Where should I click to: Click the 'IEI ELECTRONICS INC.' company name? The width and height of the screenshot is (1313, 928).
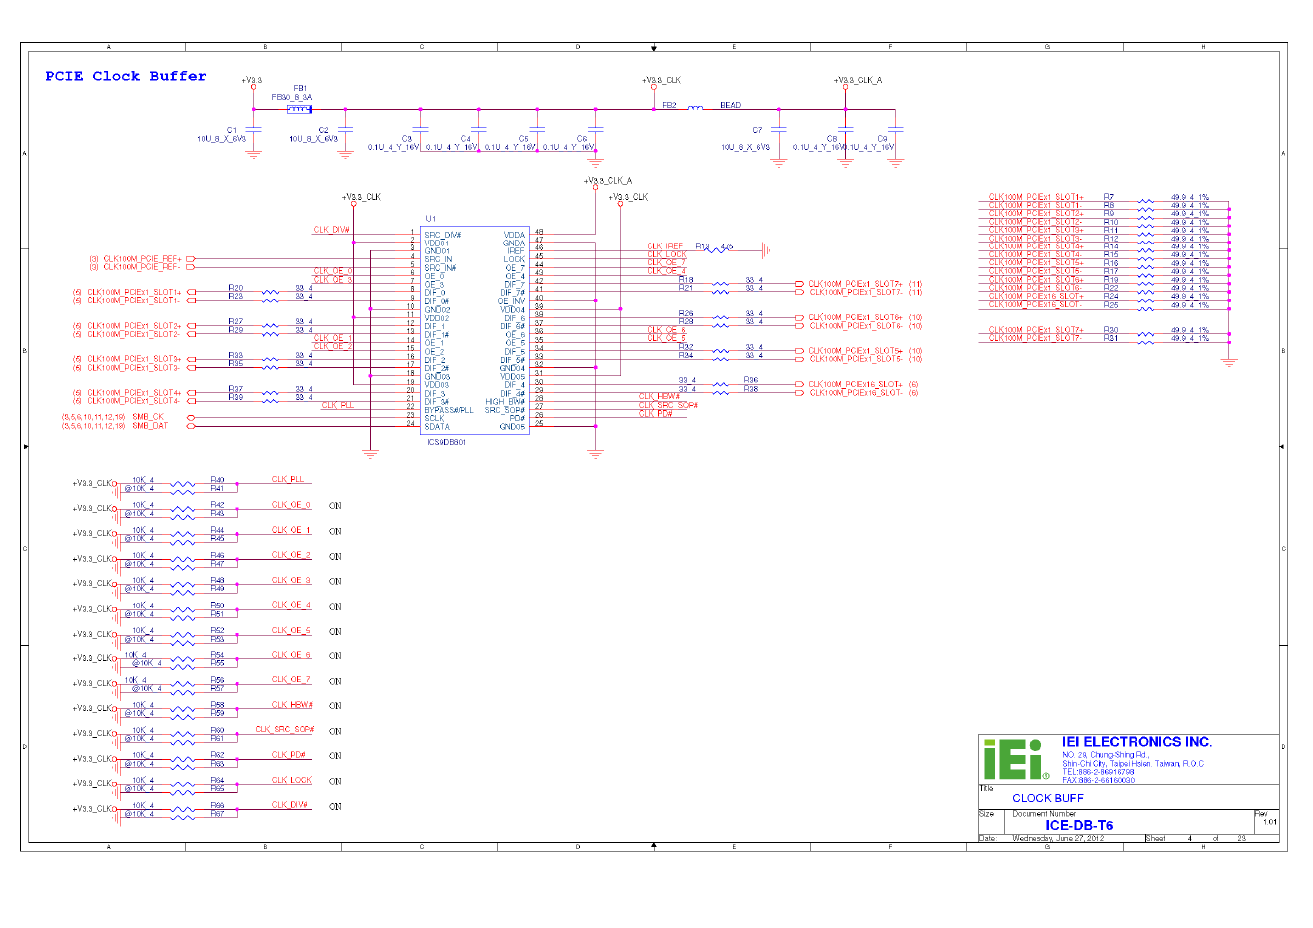[1137, 742]
